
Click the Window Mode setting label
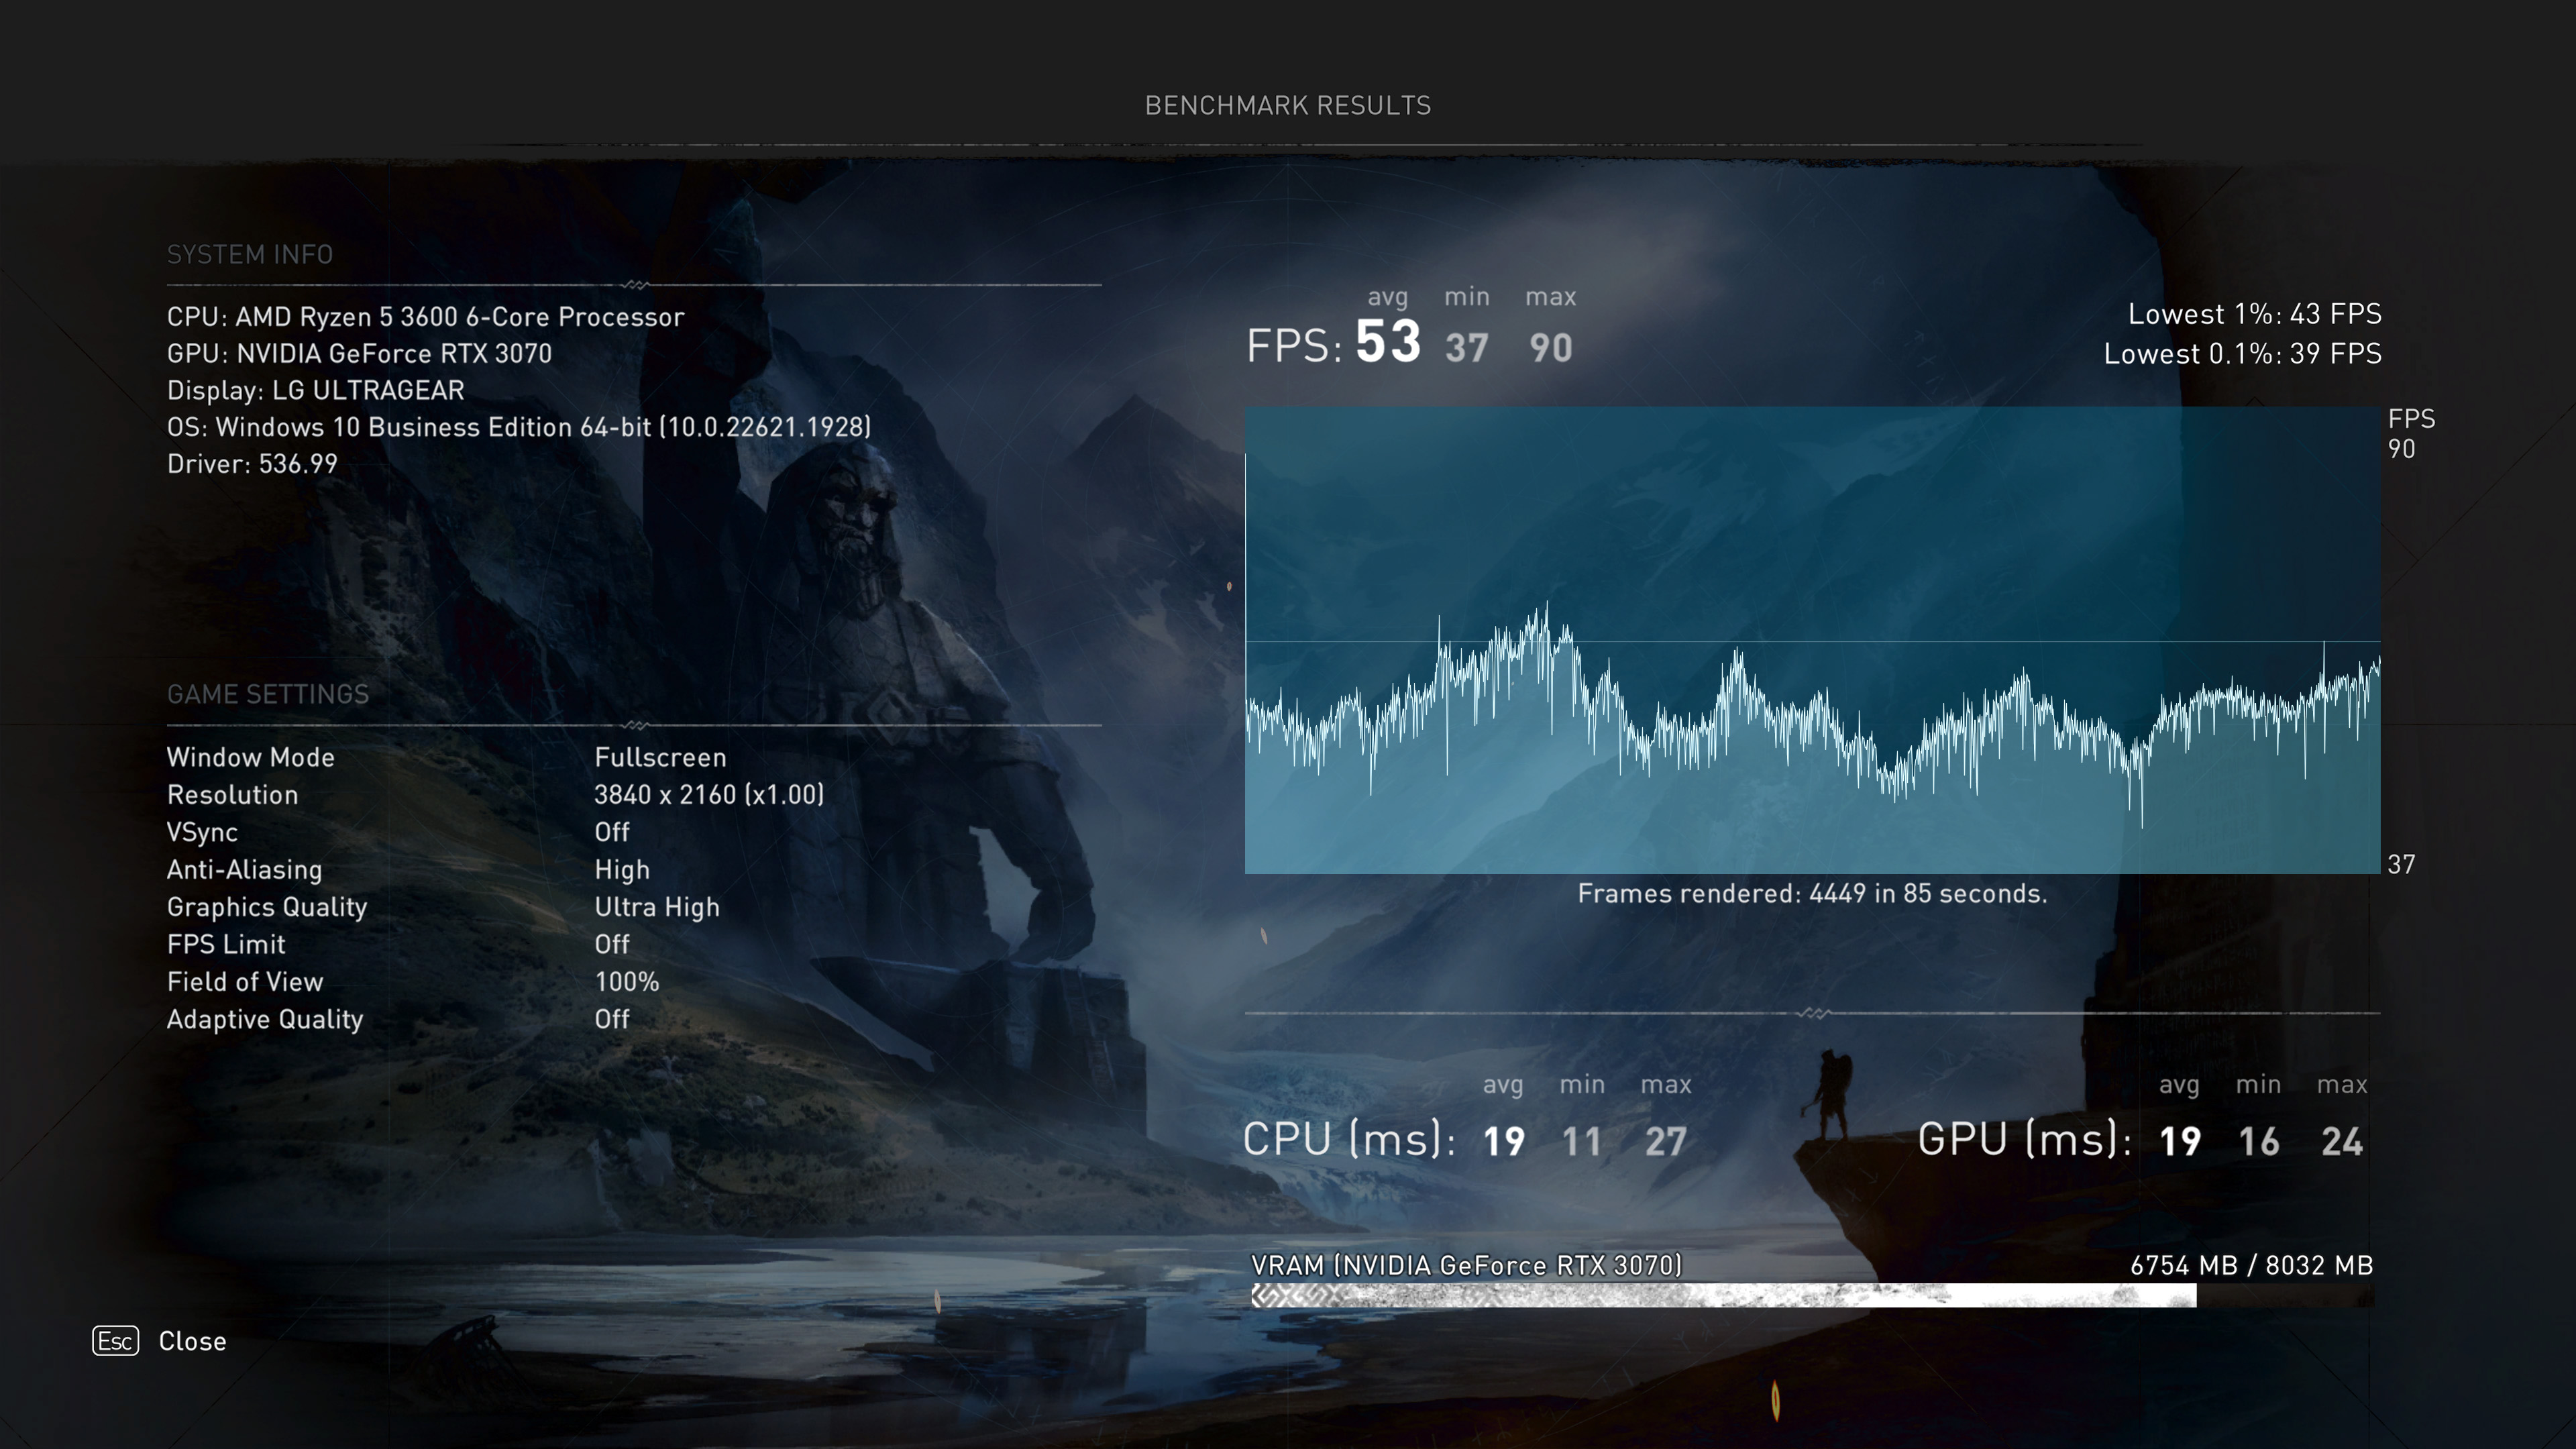251,757
